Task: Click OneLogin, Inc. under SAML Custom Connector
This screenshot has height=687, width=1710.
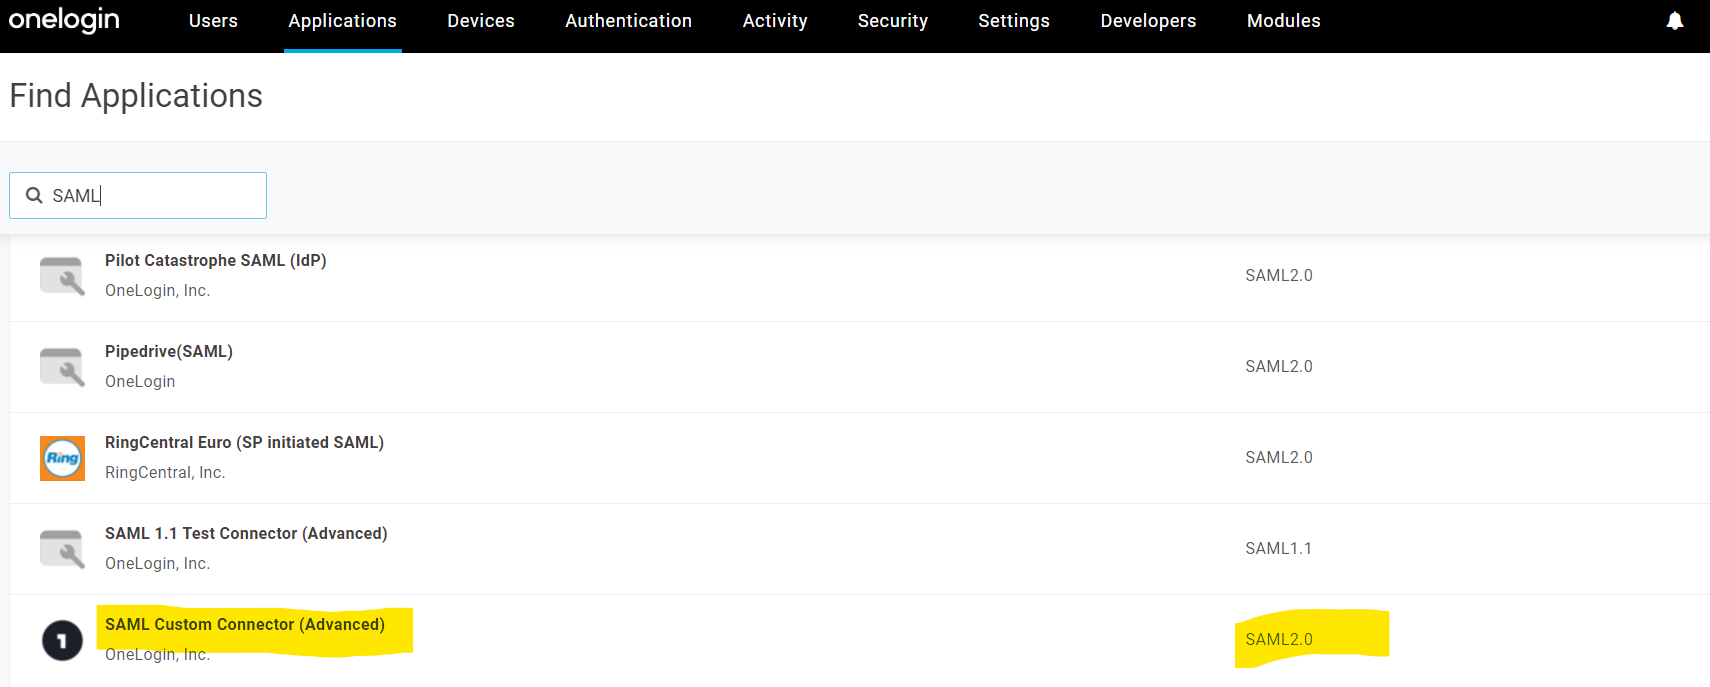Action: tap(157, 654)
